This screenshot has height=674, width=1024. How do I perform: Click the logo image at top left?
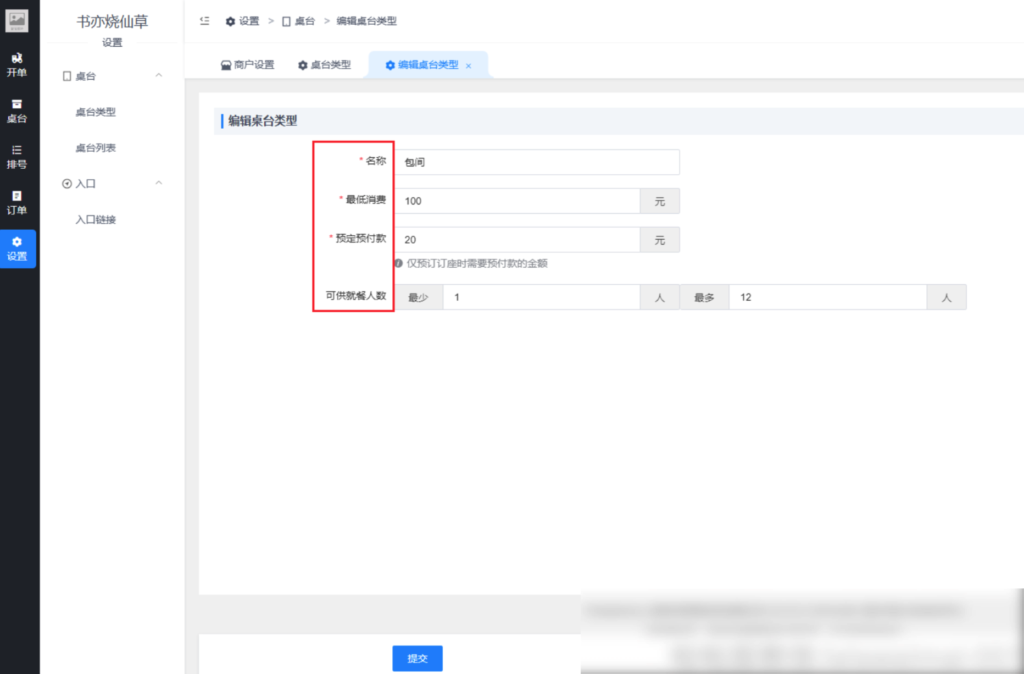coord(18,20)
